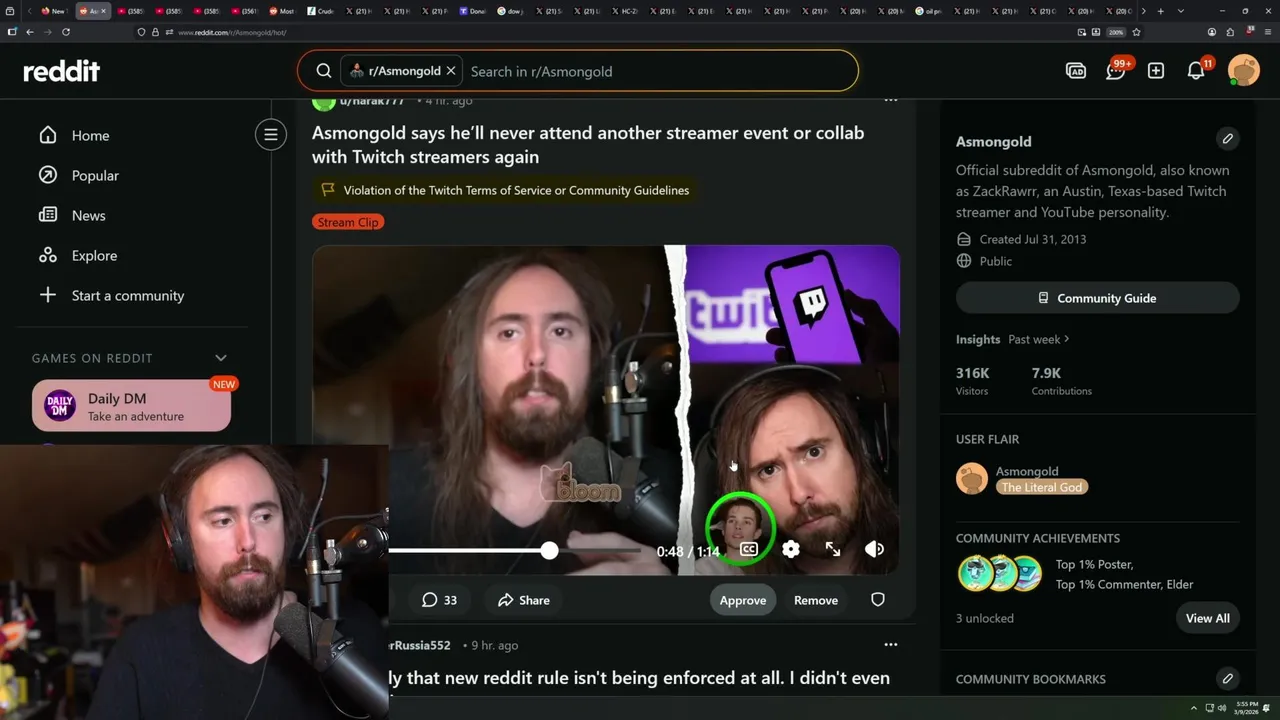This screenshot has height=720, width=1280.
Task: Remove the r/Asmongold search filter
Action: click(x=451, y=71)
